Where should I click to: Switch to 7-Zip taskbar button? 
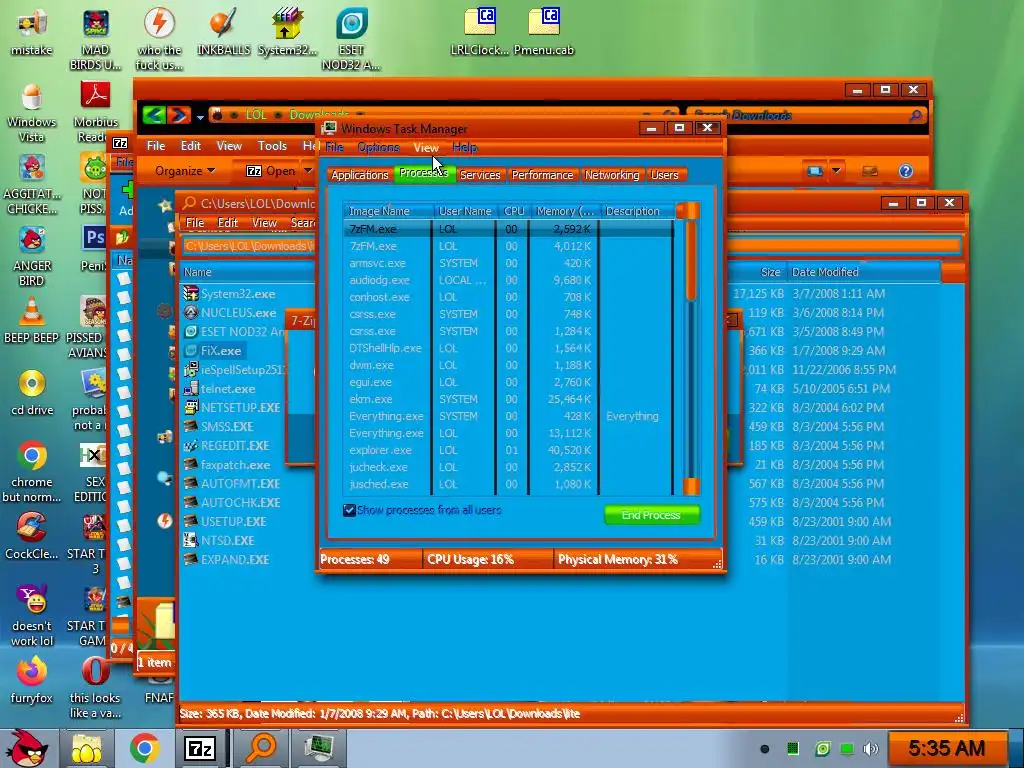200,748
